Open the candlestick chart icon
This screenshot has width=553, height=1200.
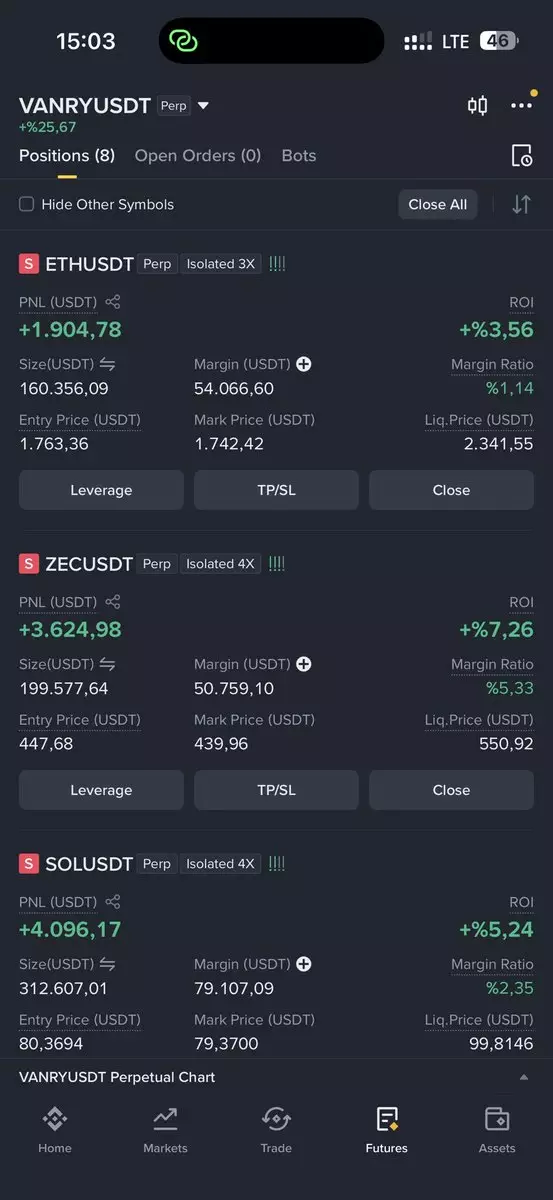pyautogui.click(x=478, y=105)
